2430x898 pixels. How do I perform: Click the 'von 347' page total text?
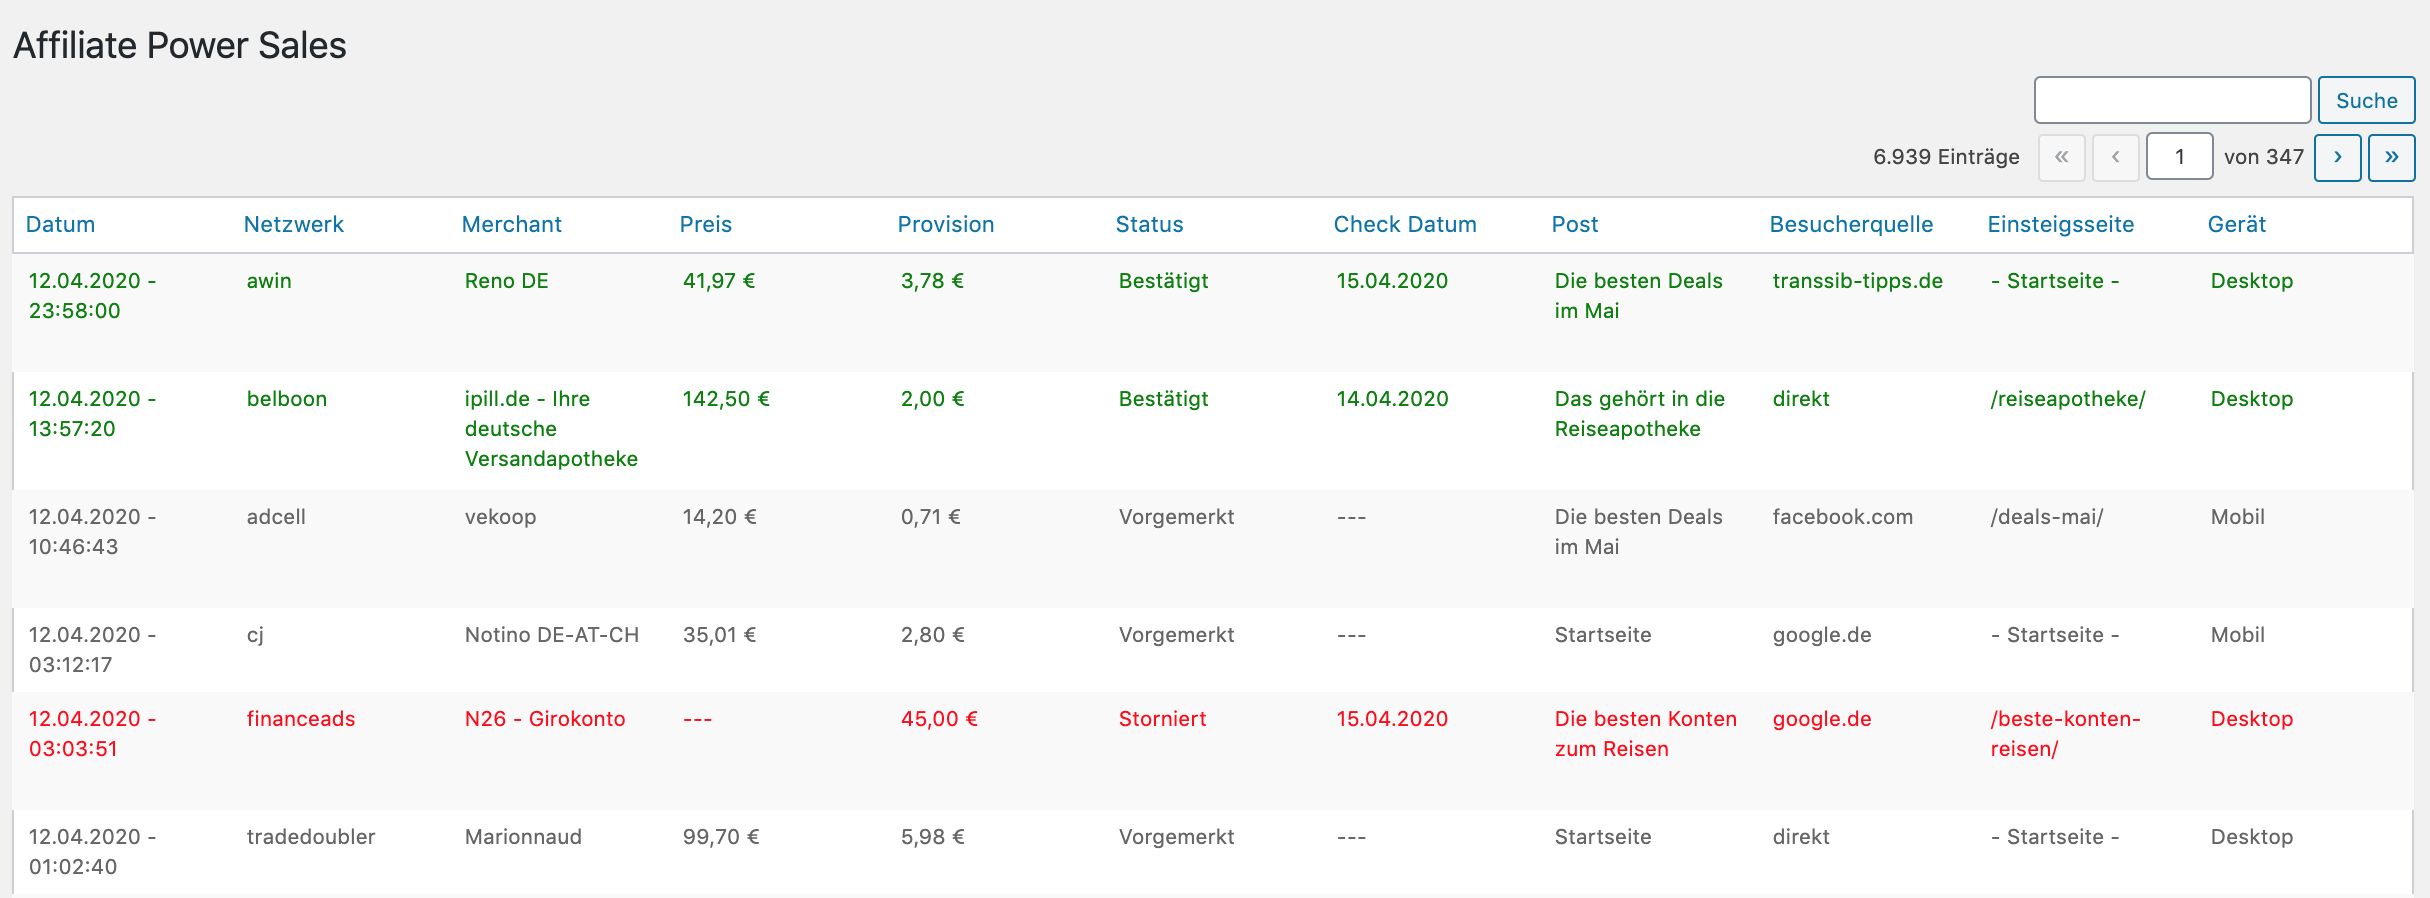tap(2264, 157)
